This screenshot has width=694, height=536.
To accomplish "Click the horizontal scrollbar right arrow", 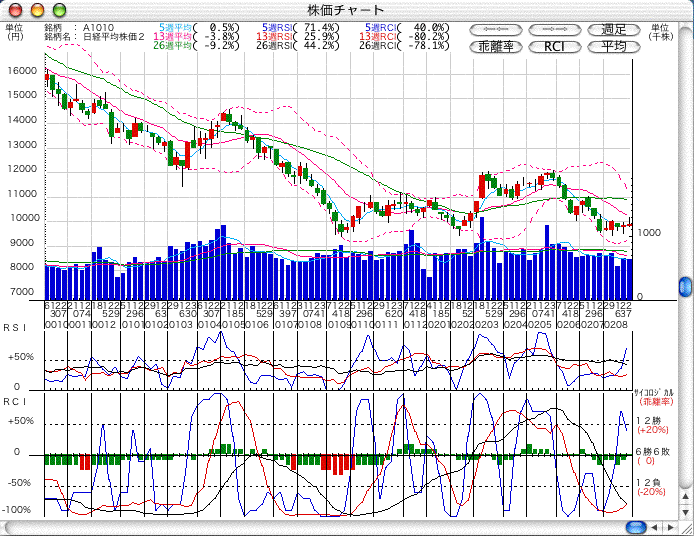I will [670, 527].
